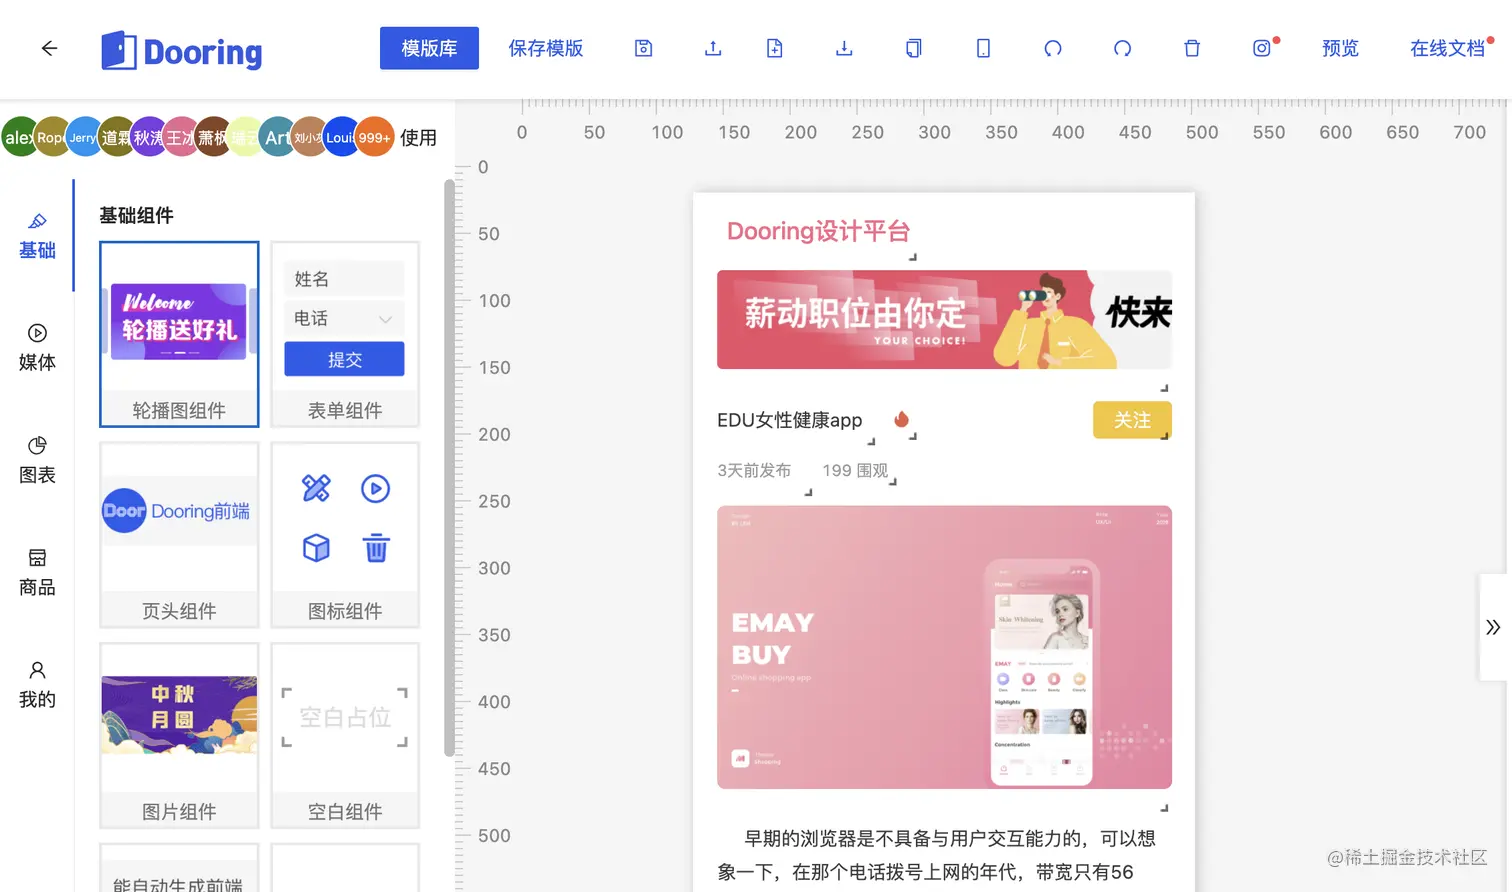Select the 199 围观 text on canvas
Image resolution: width=1512 pixels, height=892 pixels.
pyautogui.click(x=855, y=470)
